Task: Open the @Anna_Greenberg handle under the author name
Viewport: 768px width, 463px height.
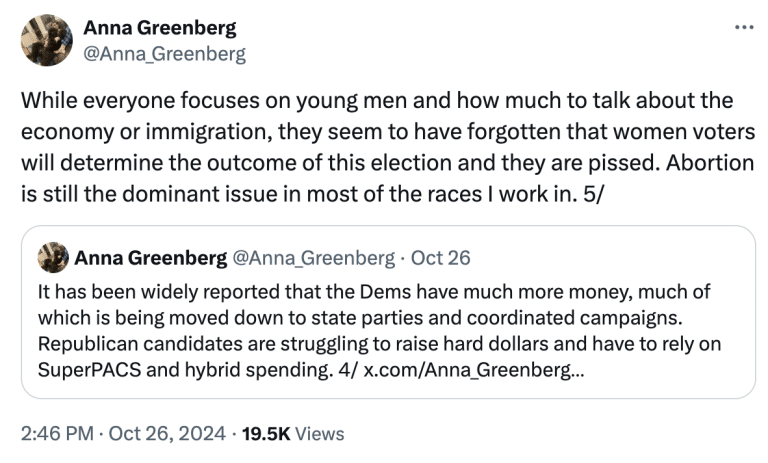Action: [x=165, y=53]
